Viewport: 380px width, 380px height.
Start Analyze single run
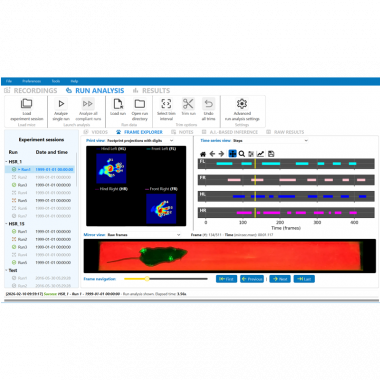pos(61,104)
